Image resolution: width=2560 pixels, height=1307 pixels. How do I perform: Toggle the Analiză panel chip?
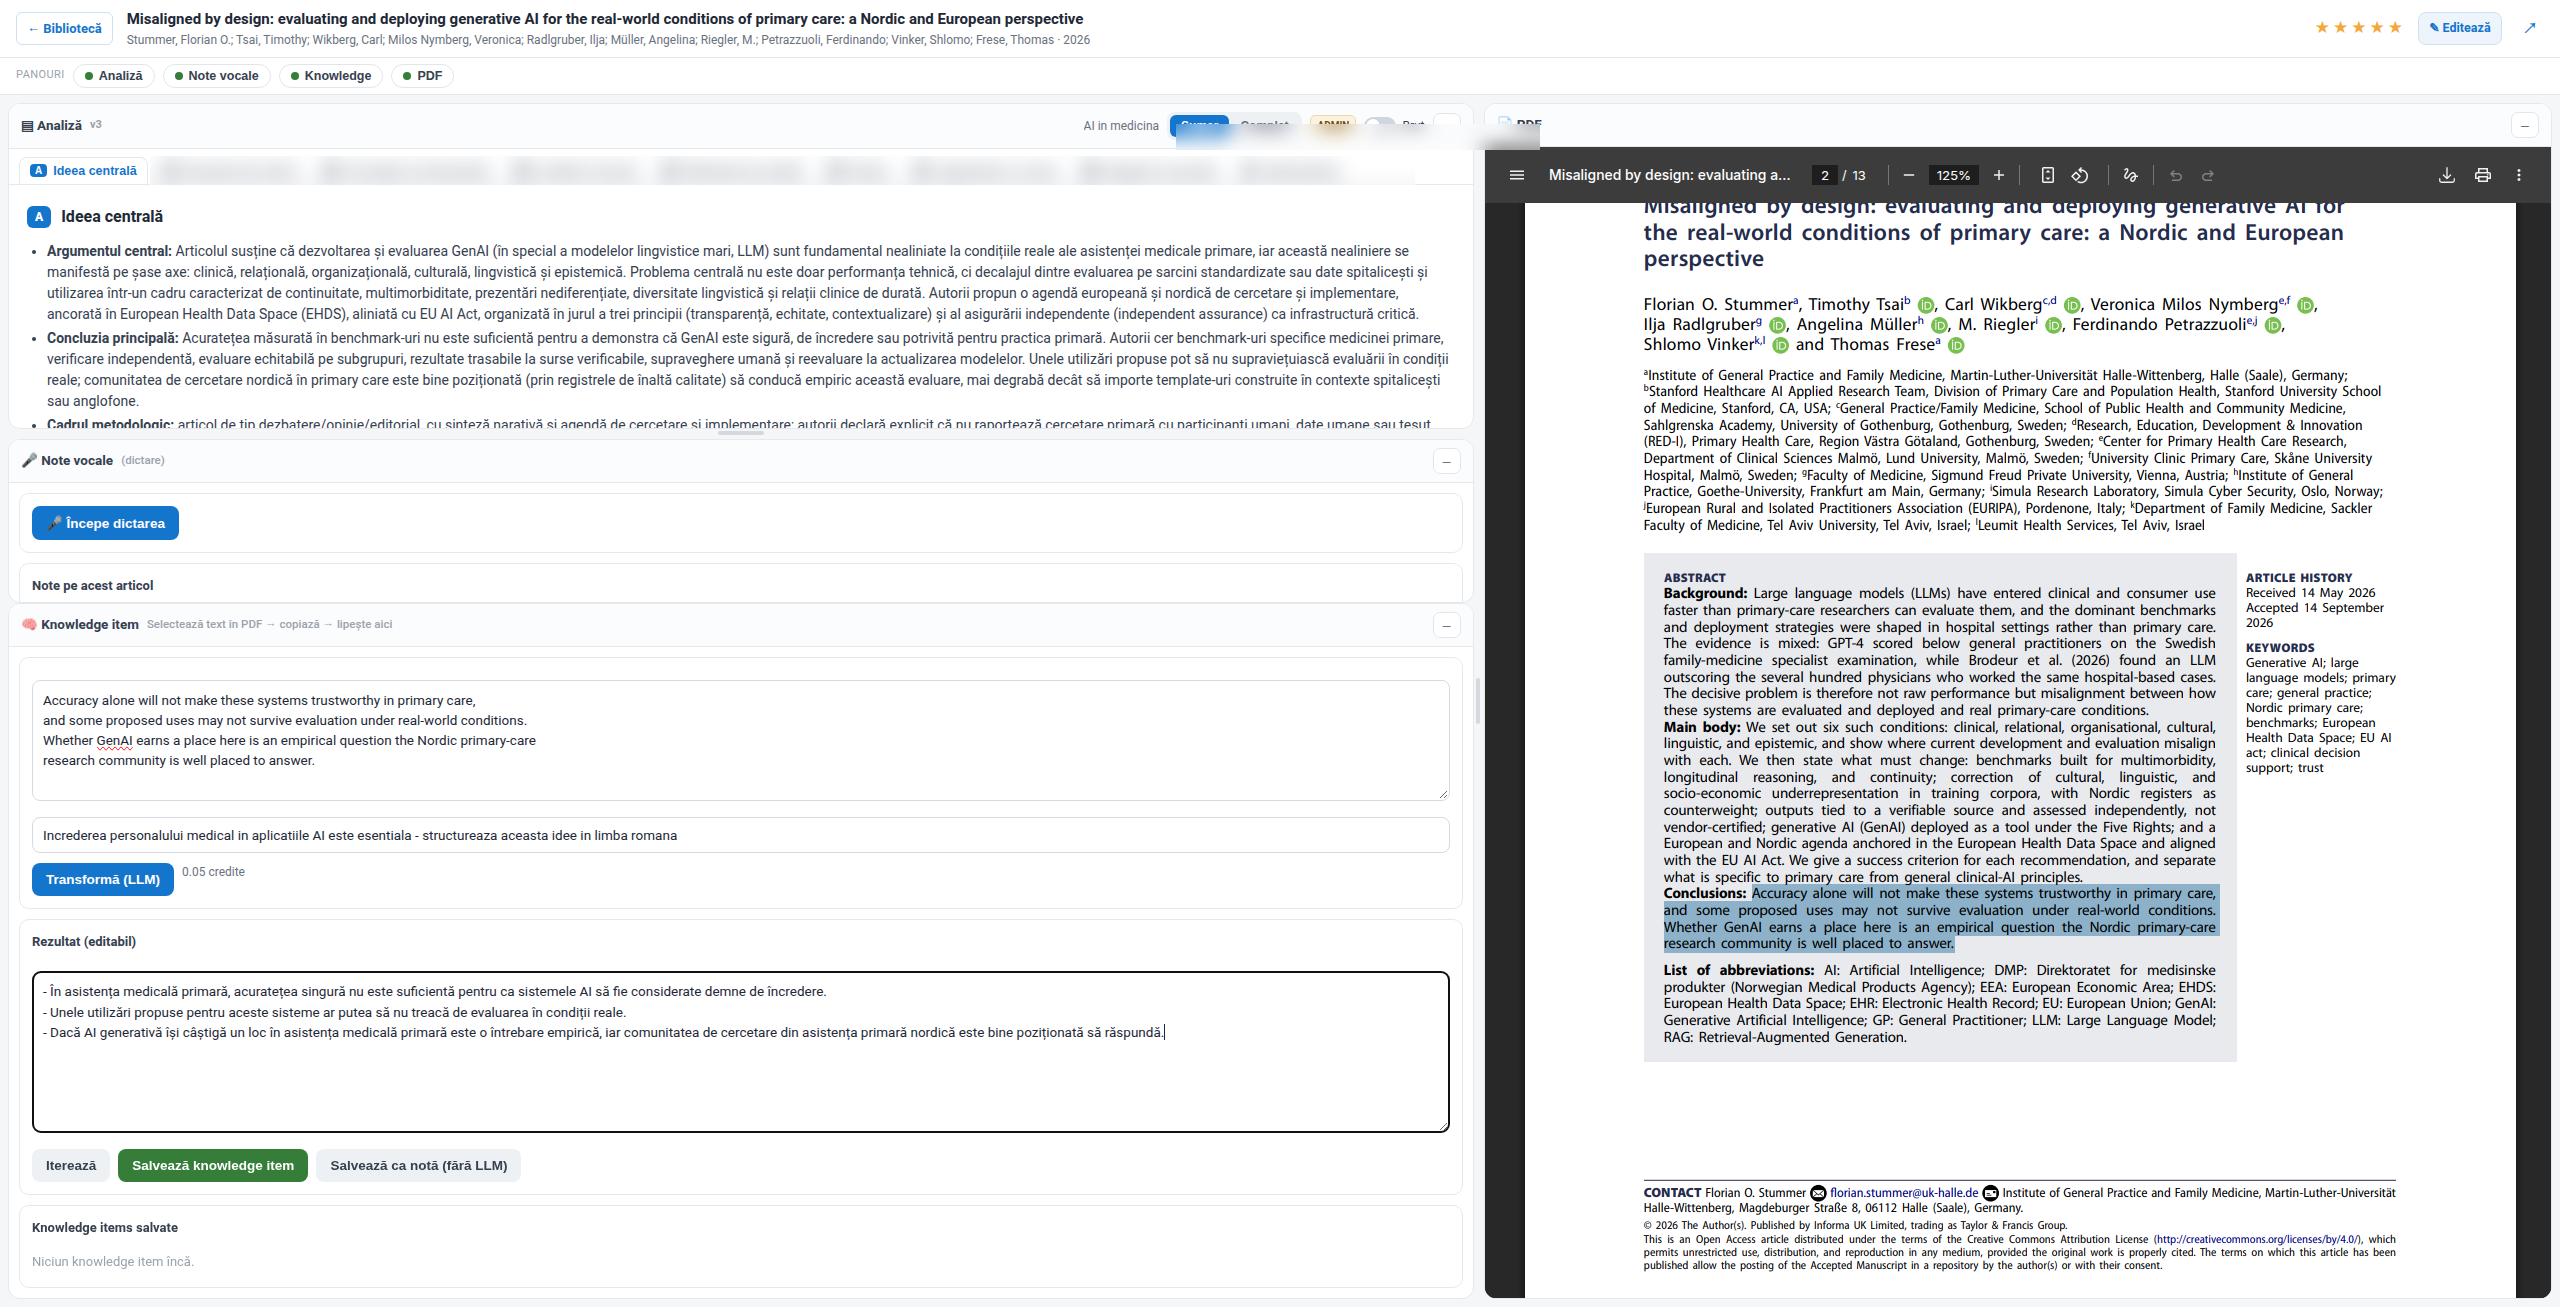tap(114, 76)
